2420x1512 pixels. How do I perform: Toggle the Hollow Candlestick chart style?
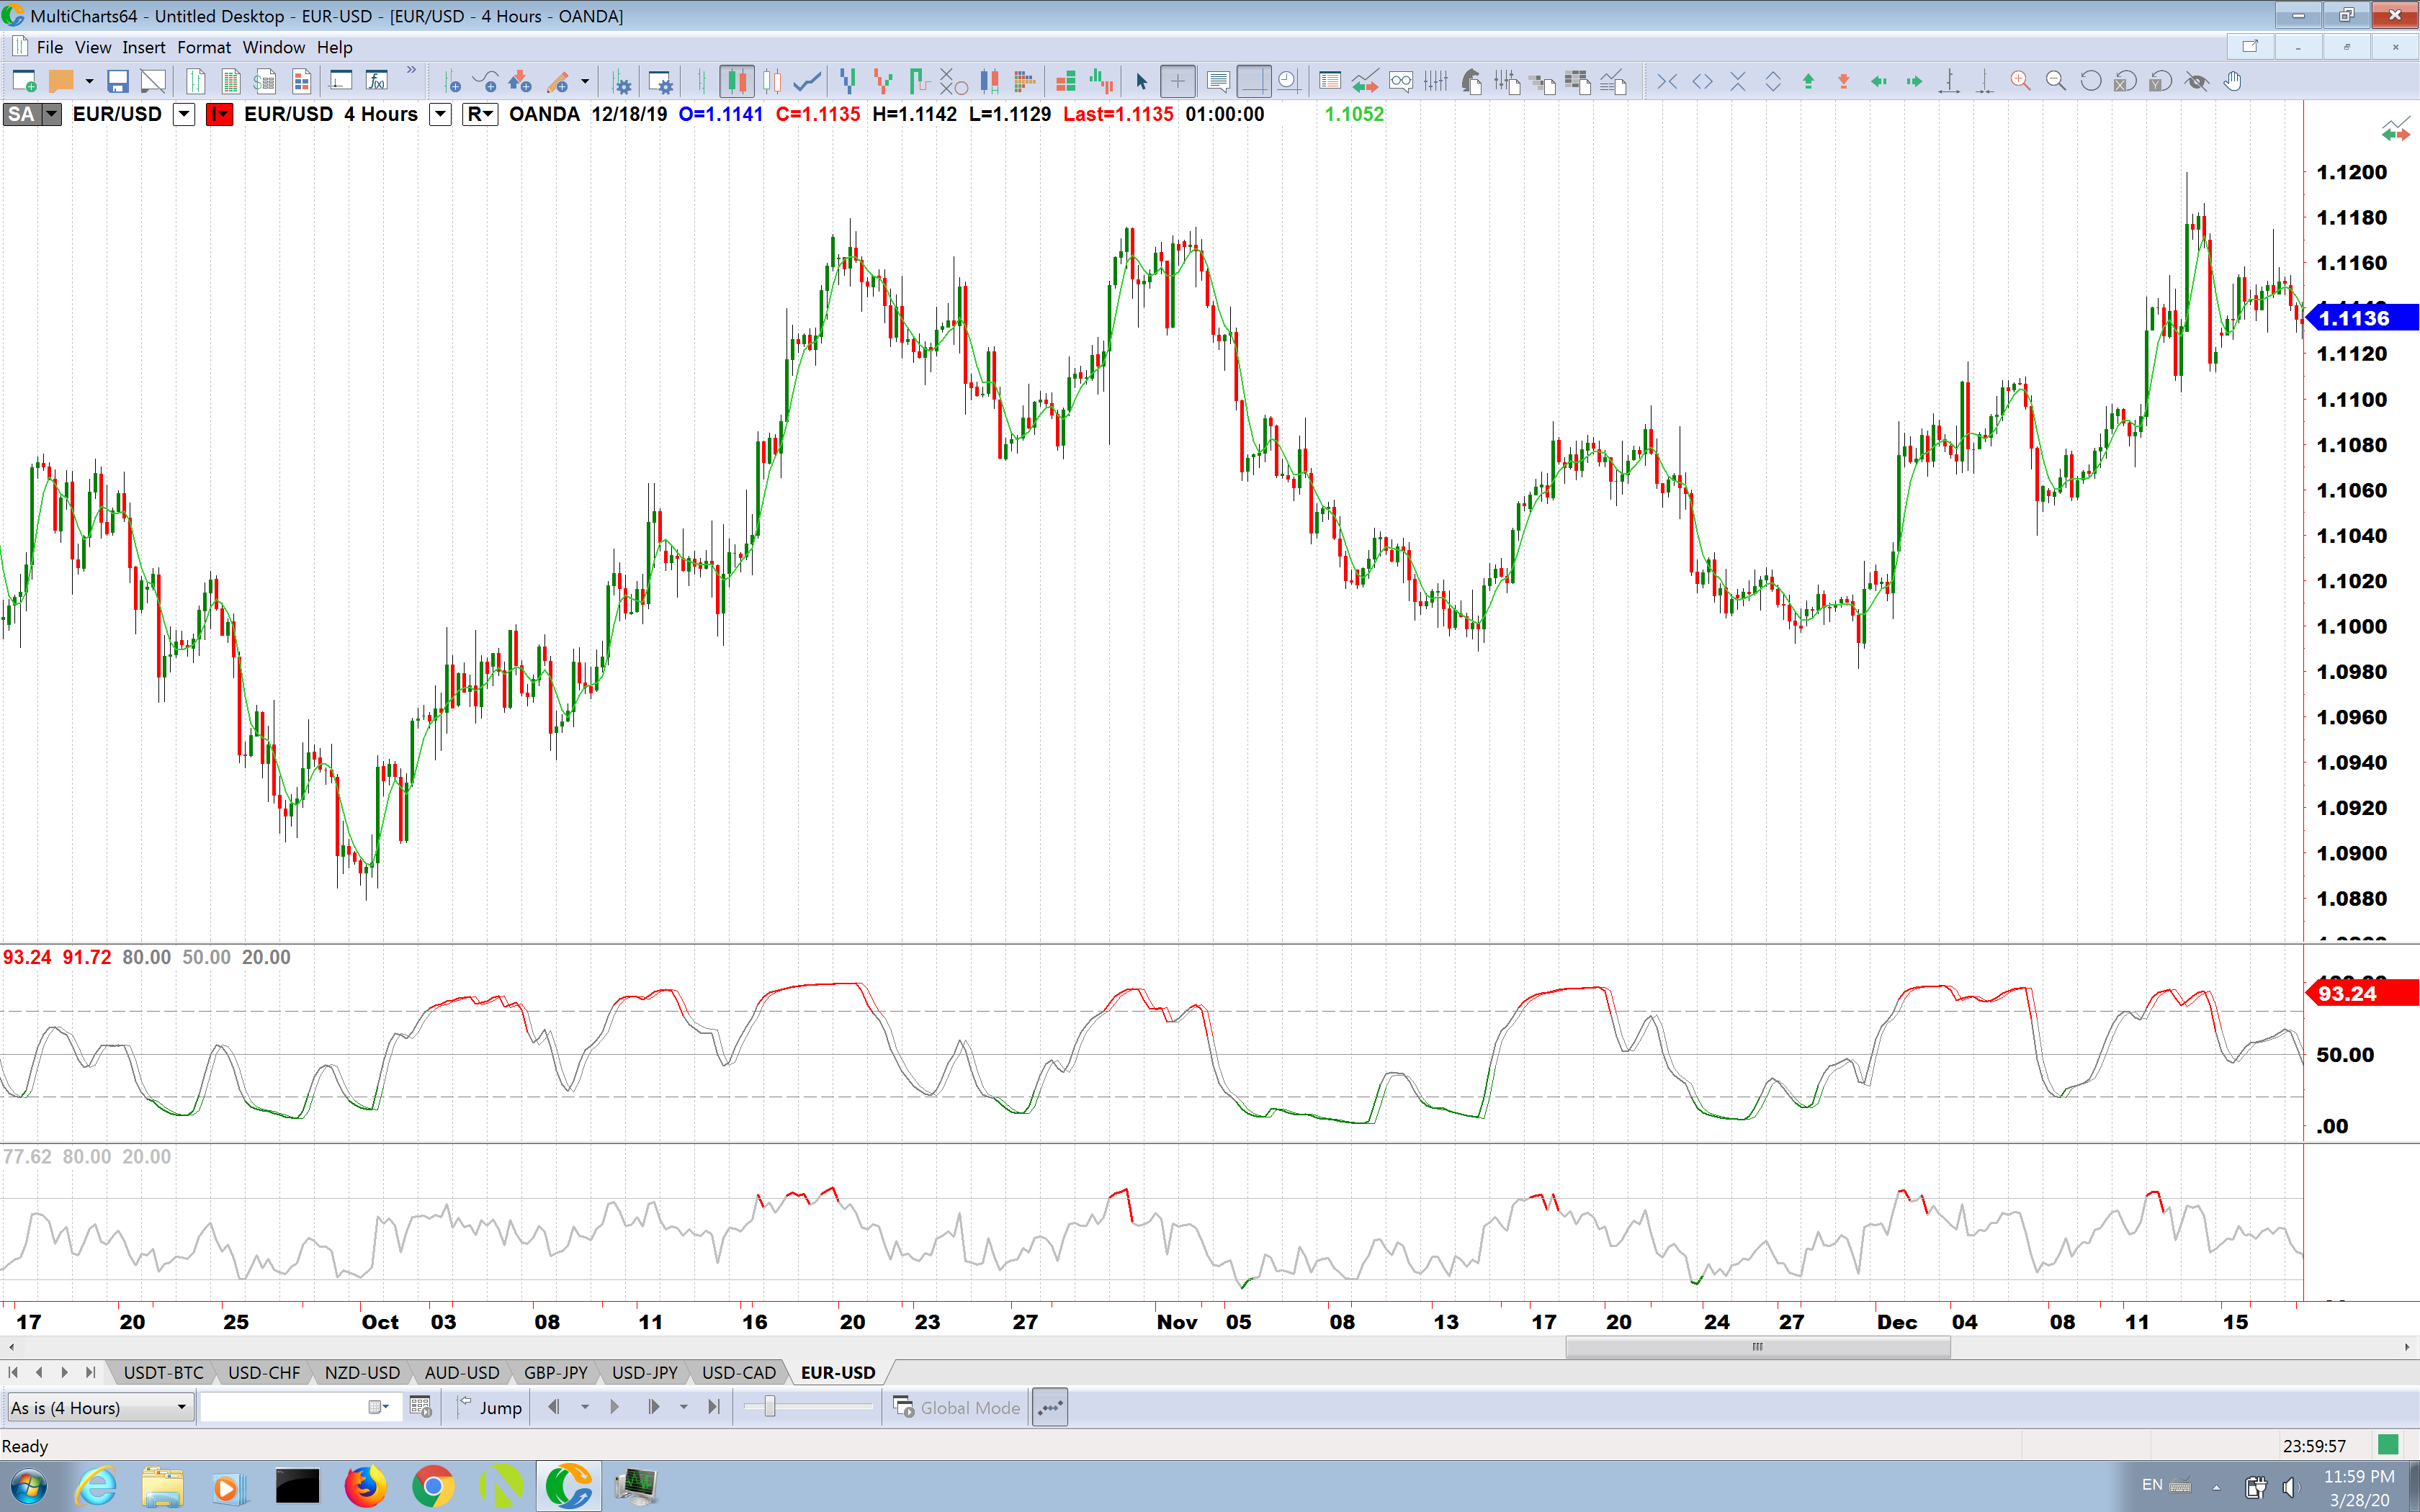point(772,82)
